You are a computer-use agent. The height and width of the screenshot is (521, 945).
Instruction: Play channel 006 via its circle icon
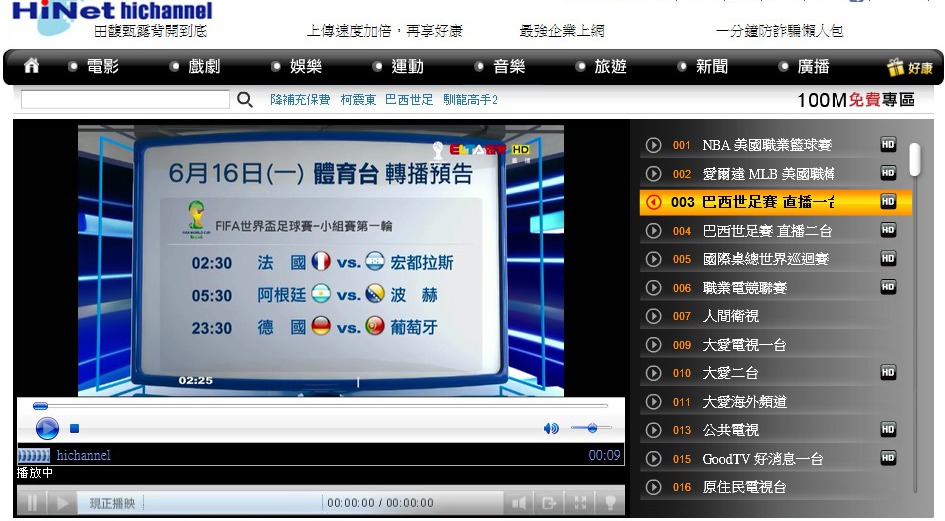coord(653,288)
